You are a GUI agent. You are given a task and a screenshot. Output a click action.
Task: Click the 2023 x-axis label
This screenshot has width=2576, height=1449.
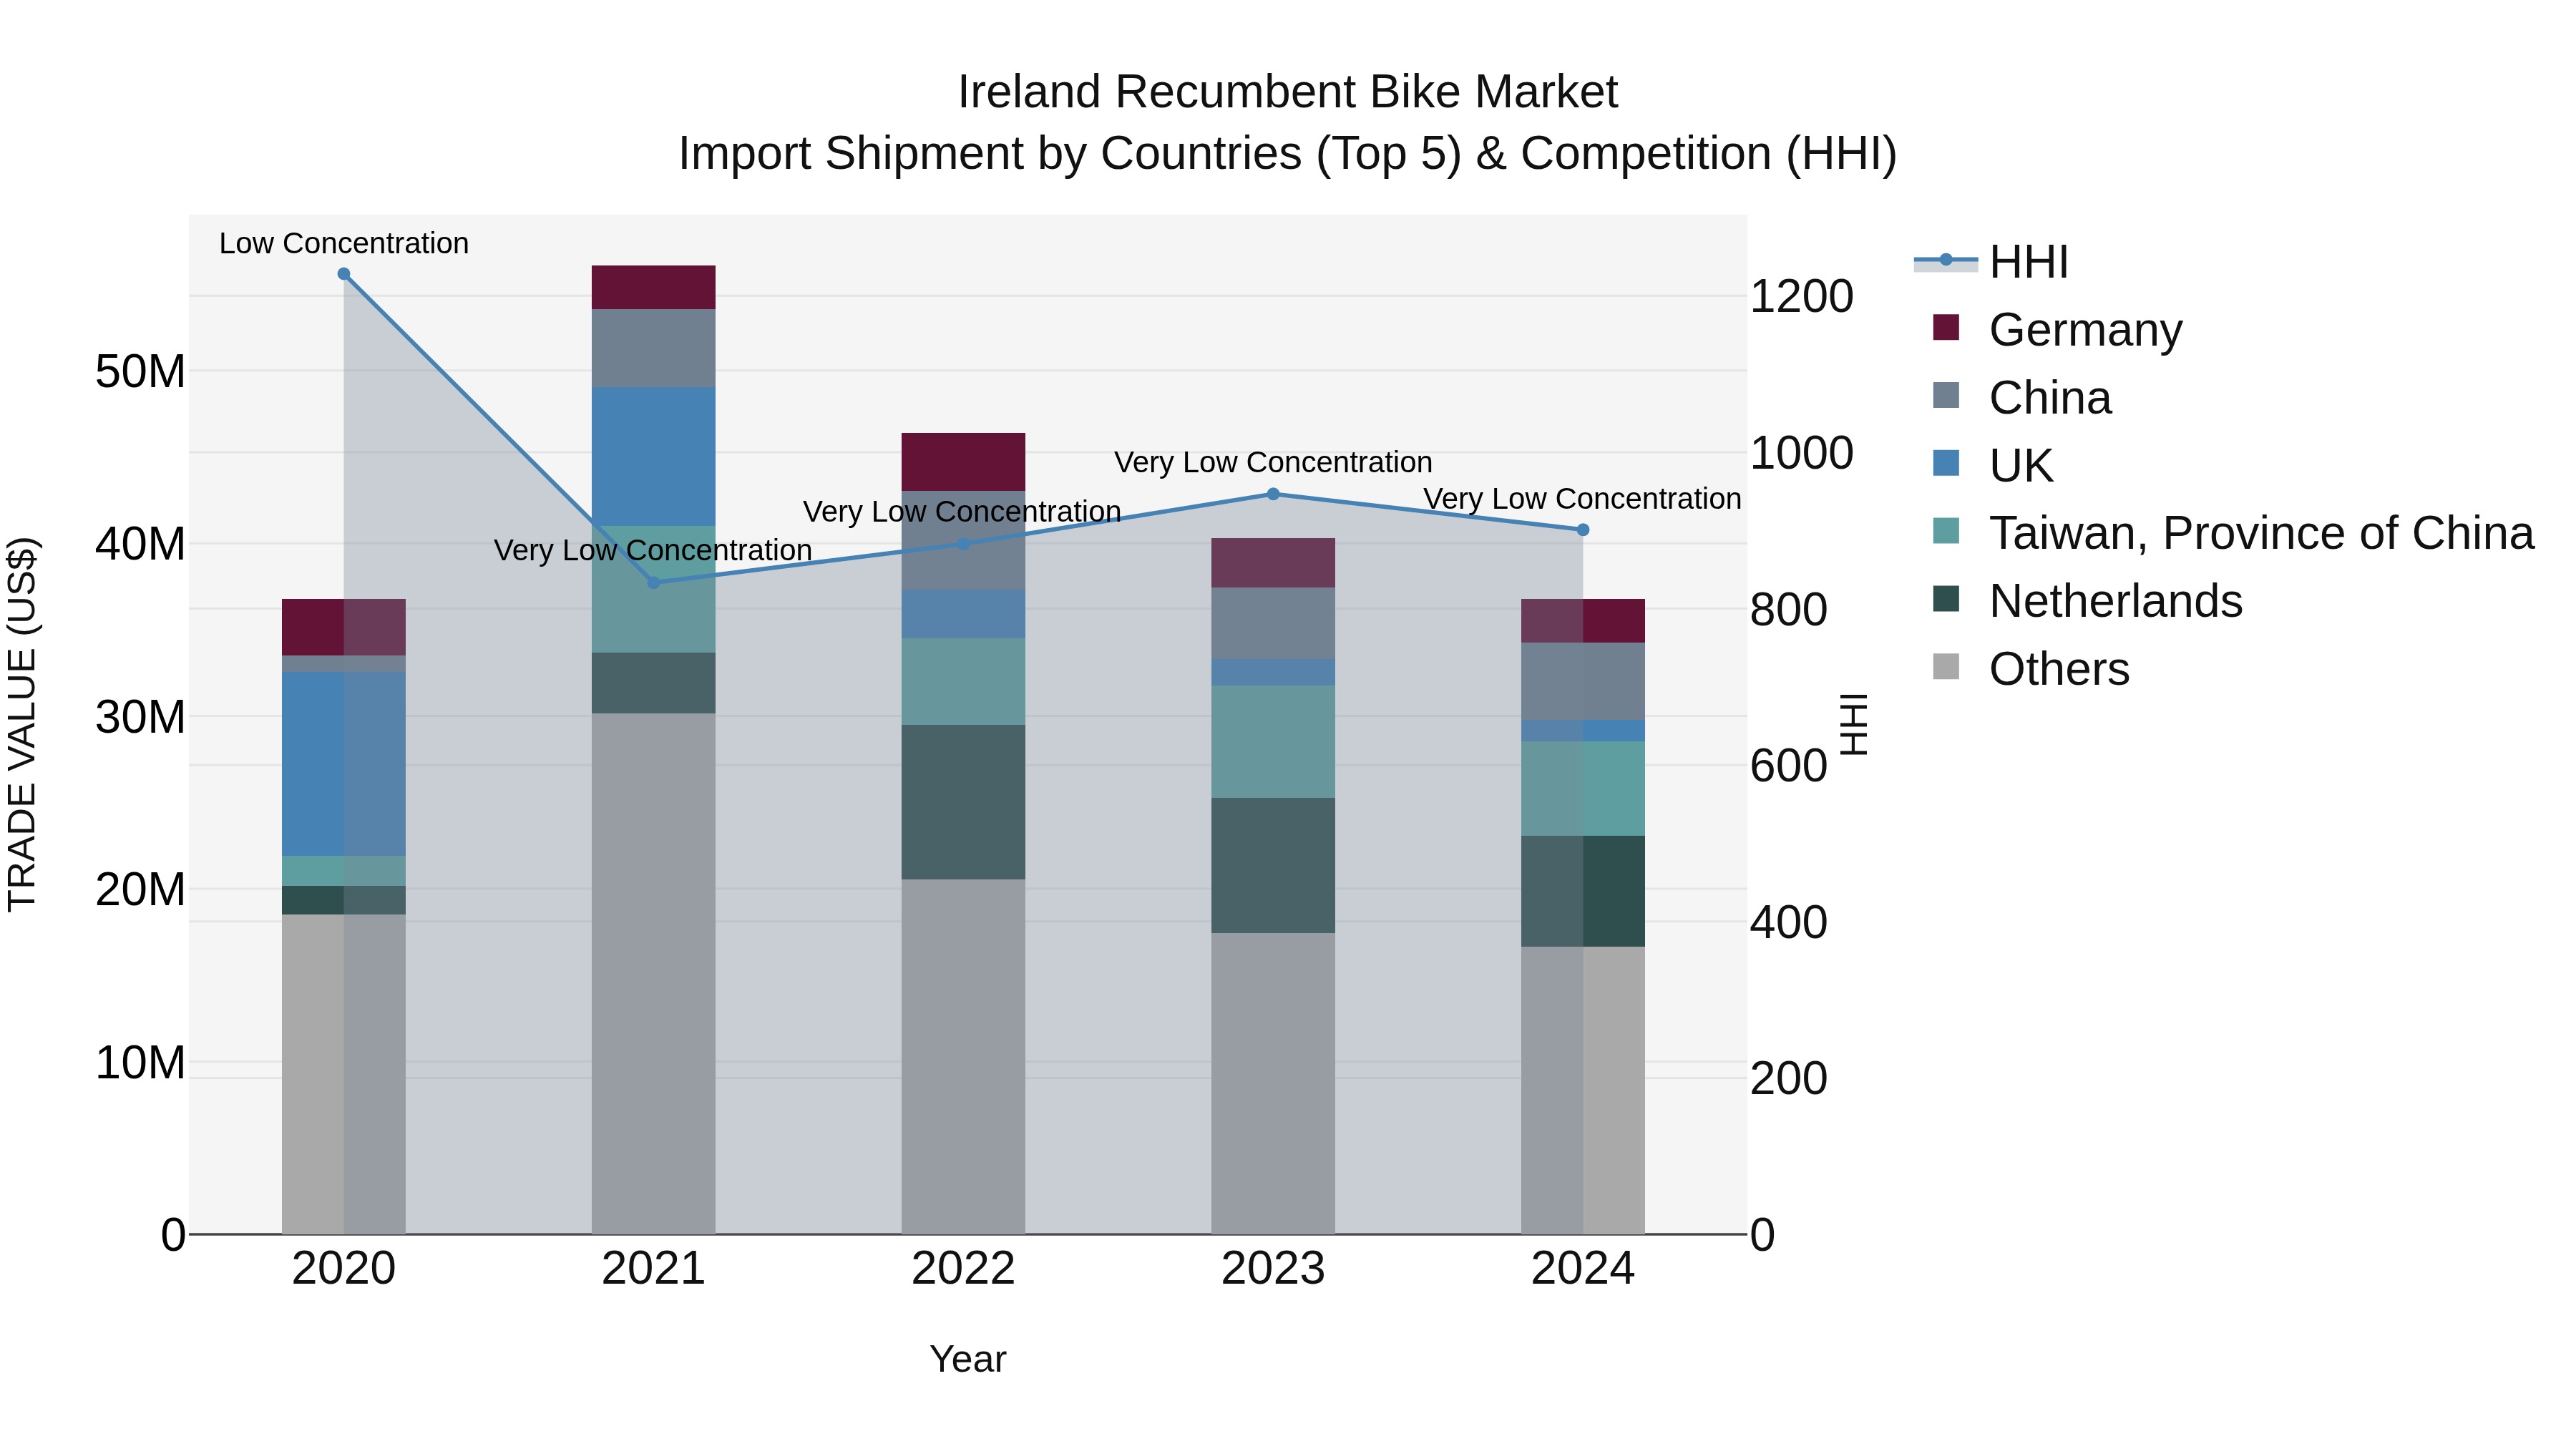tap(1273, 1269)
